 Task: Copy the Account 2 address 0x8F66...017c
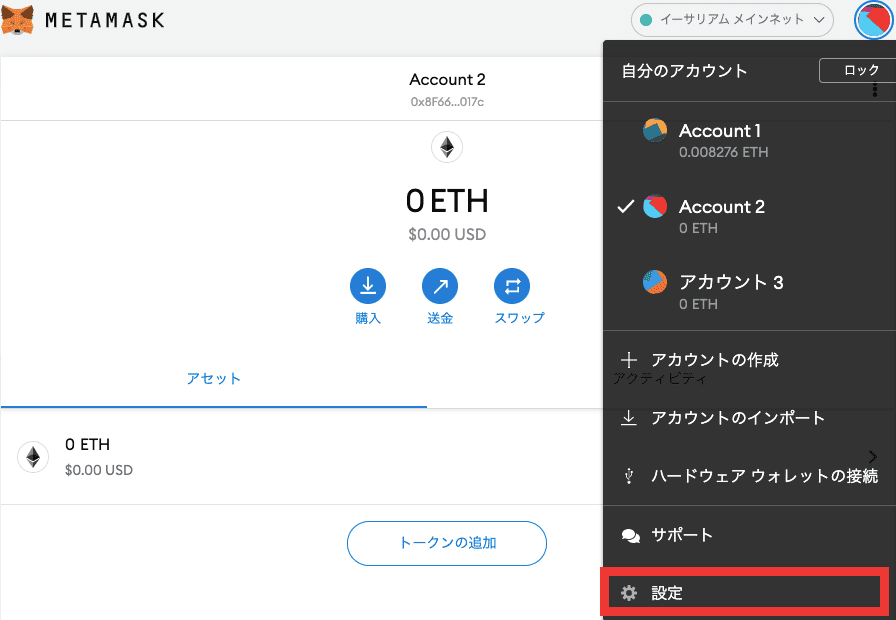(x=447, y=102)
